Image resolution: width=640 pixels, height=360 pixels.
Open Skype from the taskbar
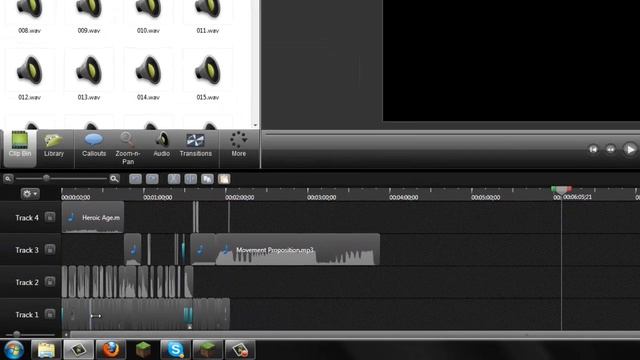175,350
